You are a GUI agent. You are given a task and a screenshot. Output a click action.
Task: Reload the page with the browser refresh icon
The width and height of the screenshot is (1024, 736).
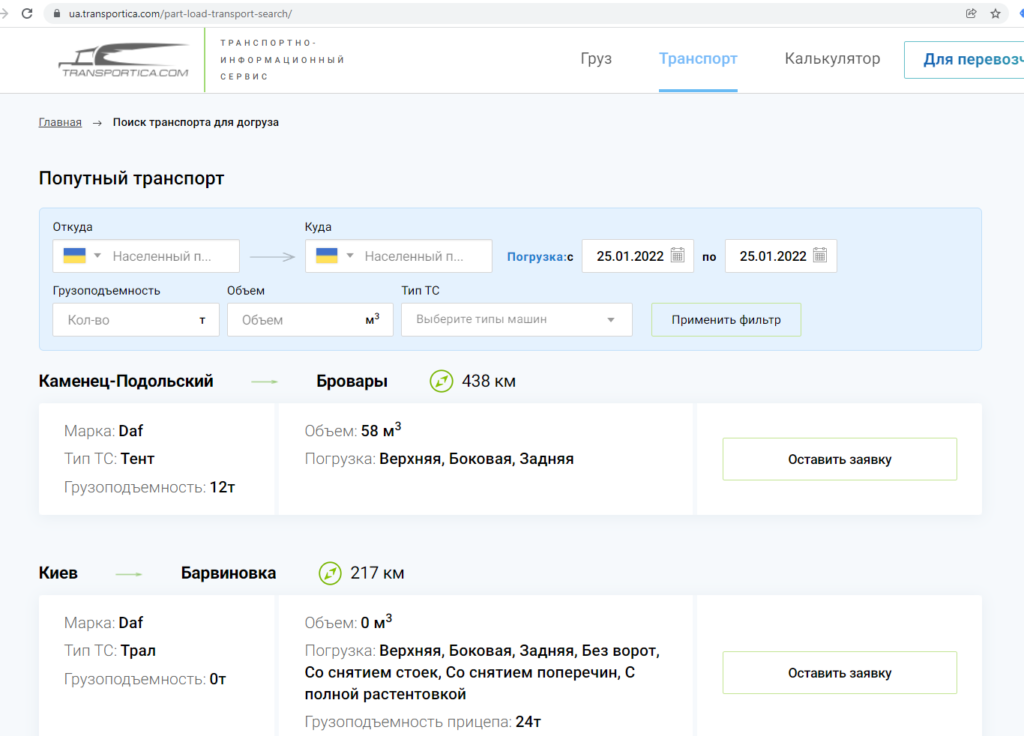27,13
